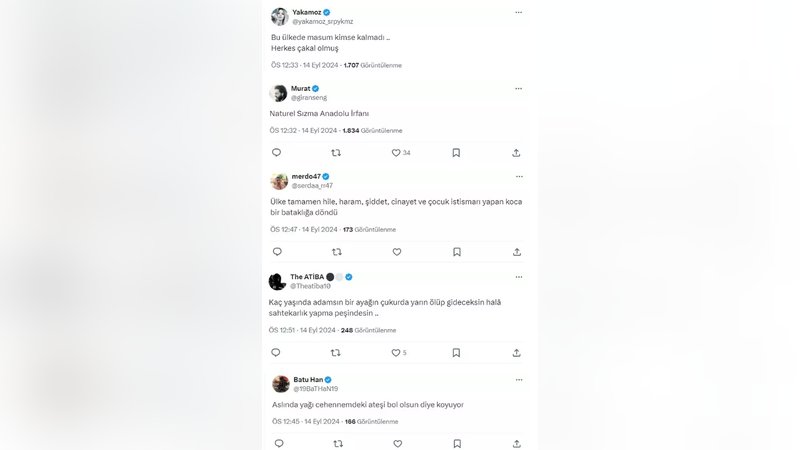The height and width of the screenshot is (450, 800).
Task: Expand more options on Batu Han's tweet
Action: [518, 380]
